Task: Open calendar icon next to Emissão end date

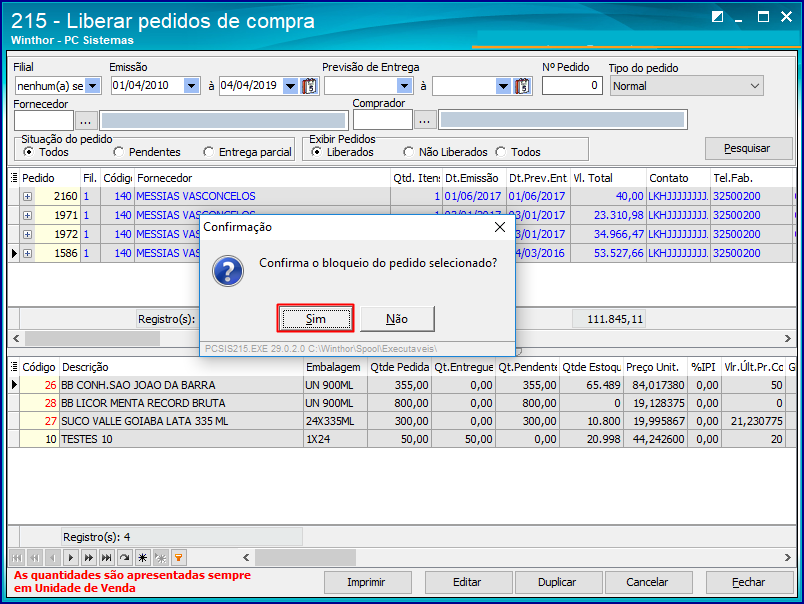Action: pos(309,86)
